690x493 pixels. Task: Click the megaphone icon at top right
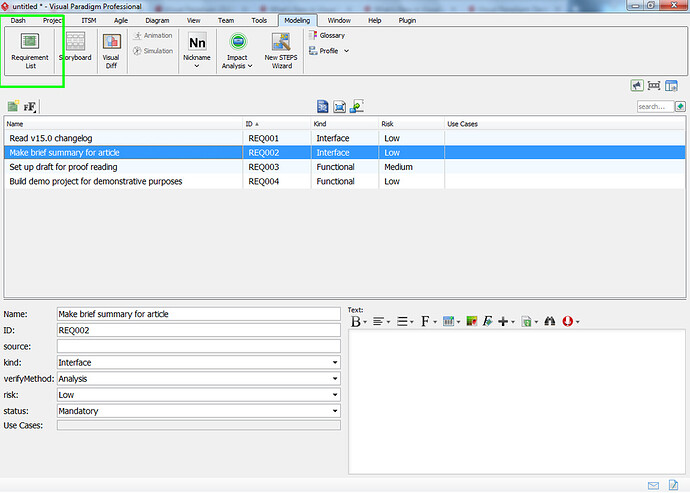(637, 85)
